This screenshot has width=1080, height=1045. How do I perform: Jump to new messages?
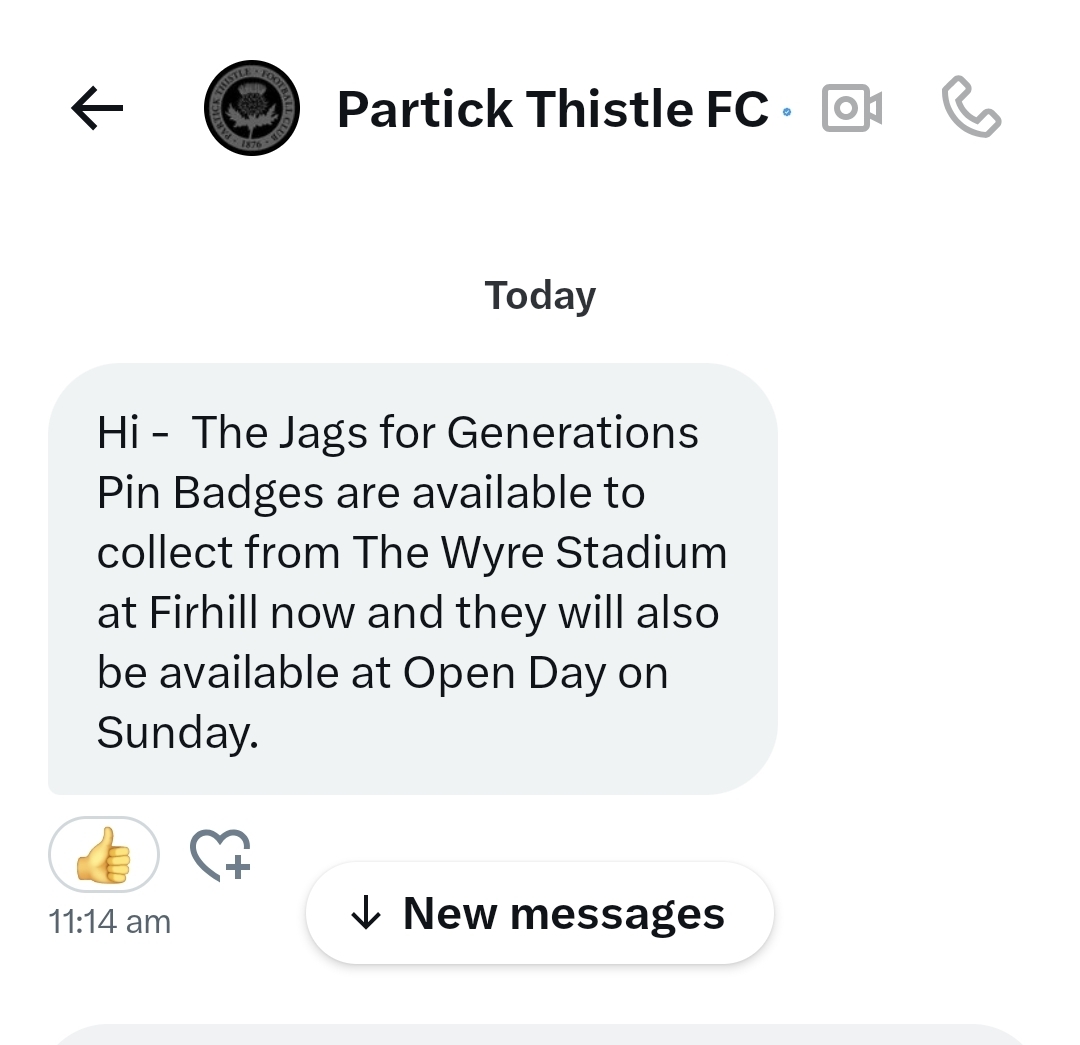click(x=540, y=913)
